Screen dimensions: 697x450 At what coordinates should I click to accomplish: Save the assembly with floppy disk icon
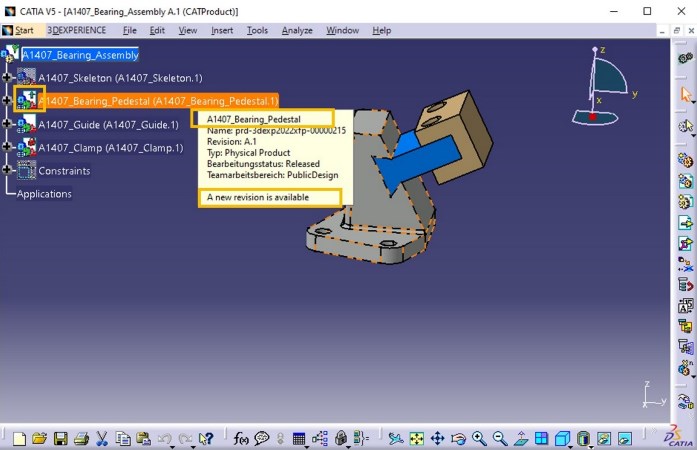(x=60, y=439)
